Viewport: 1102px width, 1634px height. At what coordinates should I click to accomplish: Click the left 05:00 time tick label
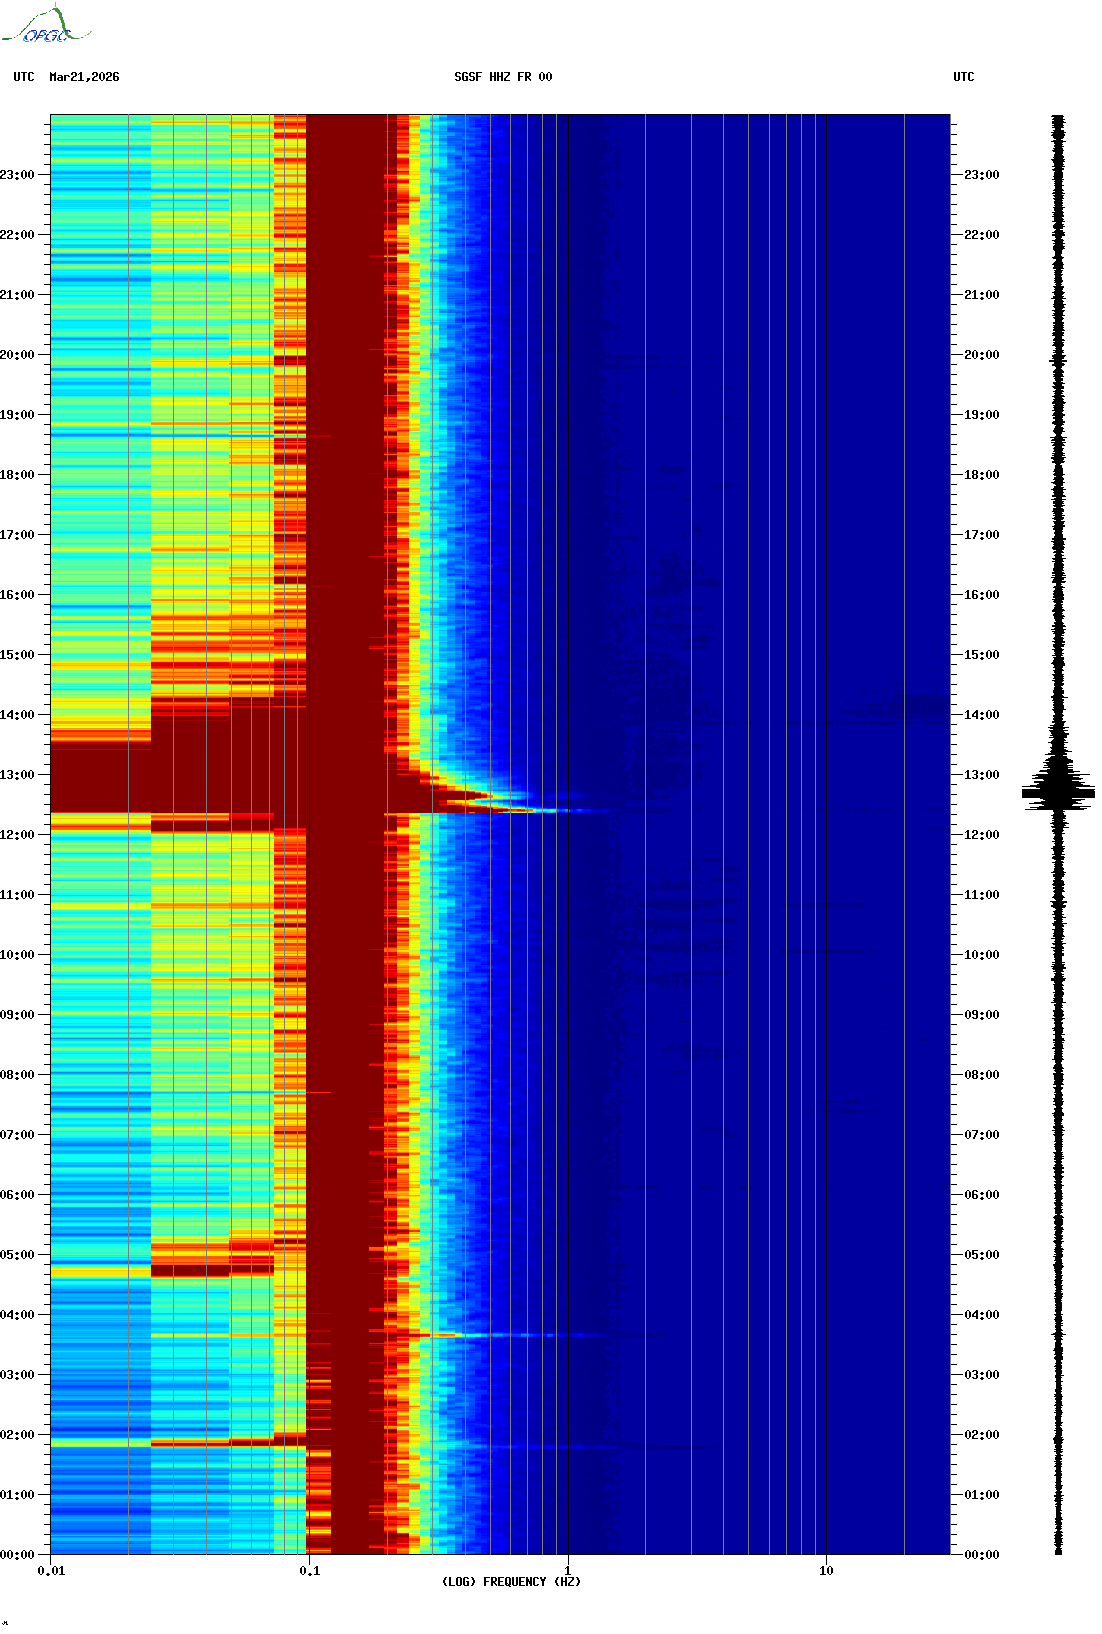[x=18, y=1255]
